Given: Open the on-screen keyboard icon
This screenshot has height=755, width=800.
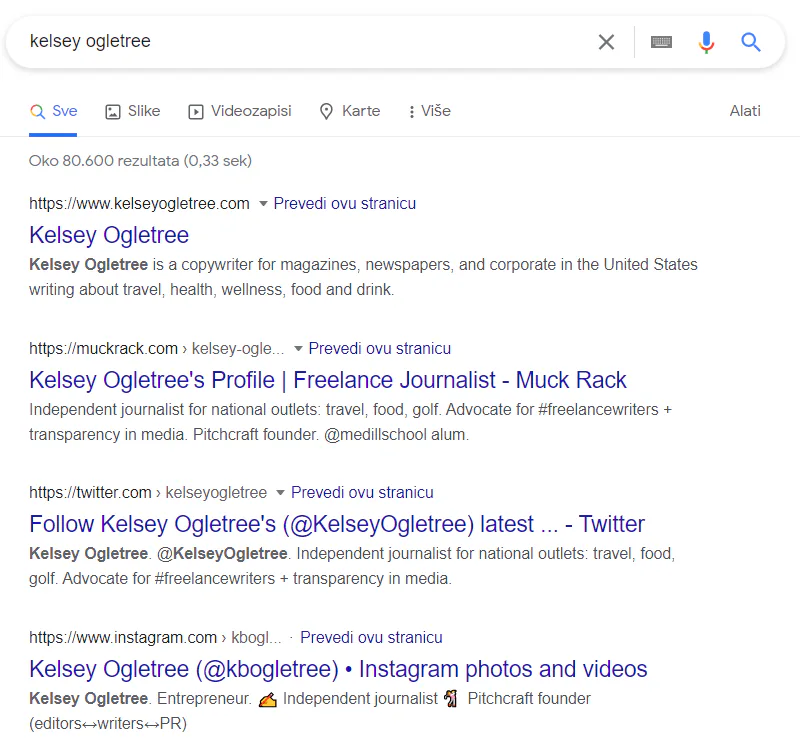Looking at the screenshot, I should pyautogui.click(x=661, y=42).
